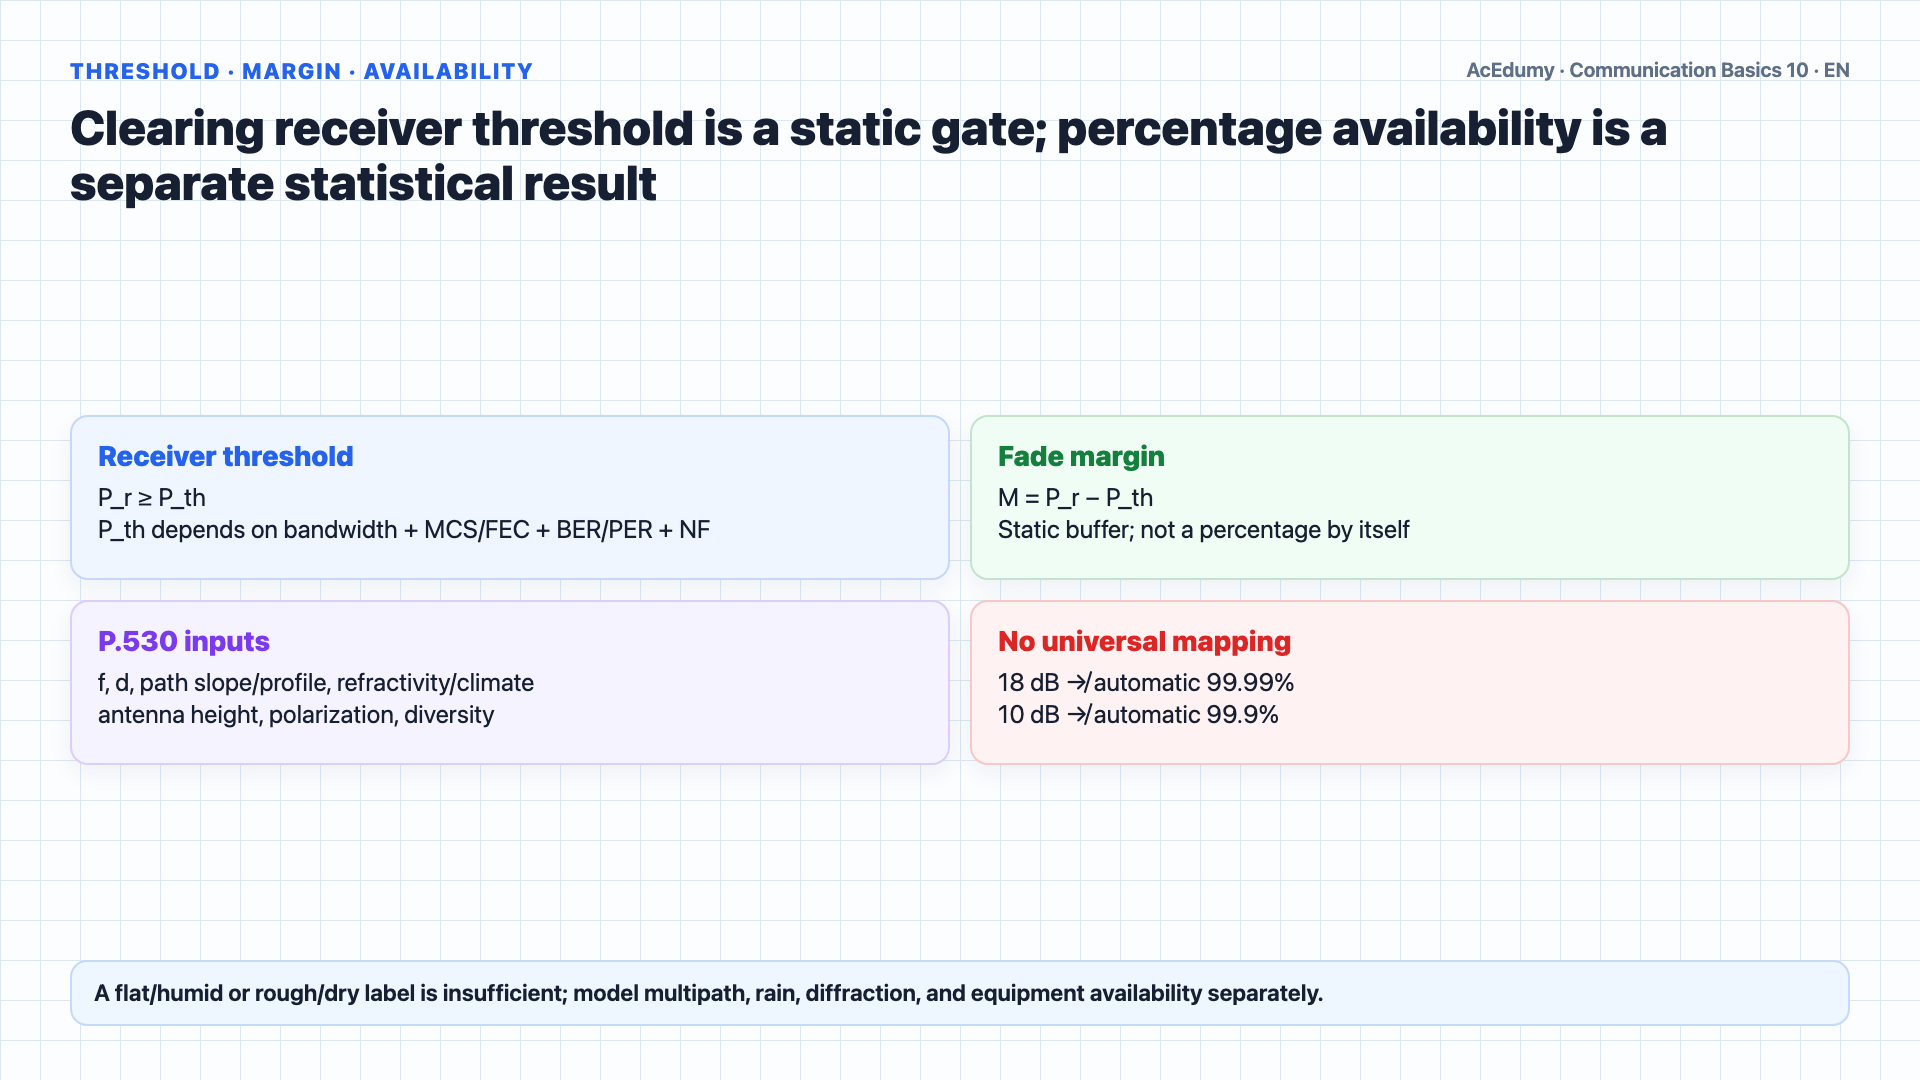The width and height of the screenshot is (1920, 1080).
Task: Click the red No universal mapping card
Action: point(1410,682)
